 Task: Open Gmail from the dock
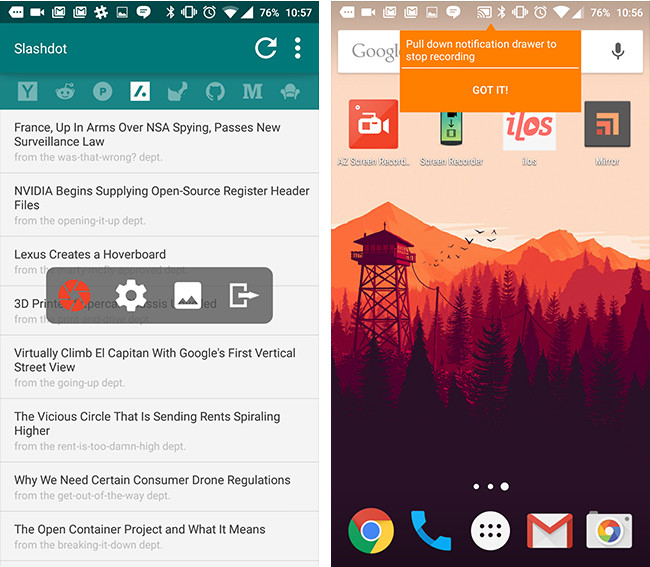pyautogui.click(x=550, y=531)
